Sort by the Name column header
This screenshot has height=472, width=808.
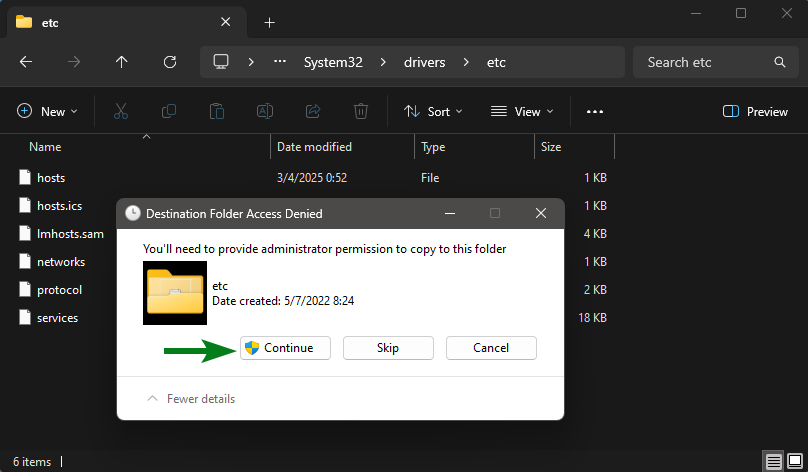(45, 147)
